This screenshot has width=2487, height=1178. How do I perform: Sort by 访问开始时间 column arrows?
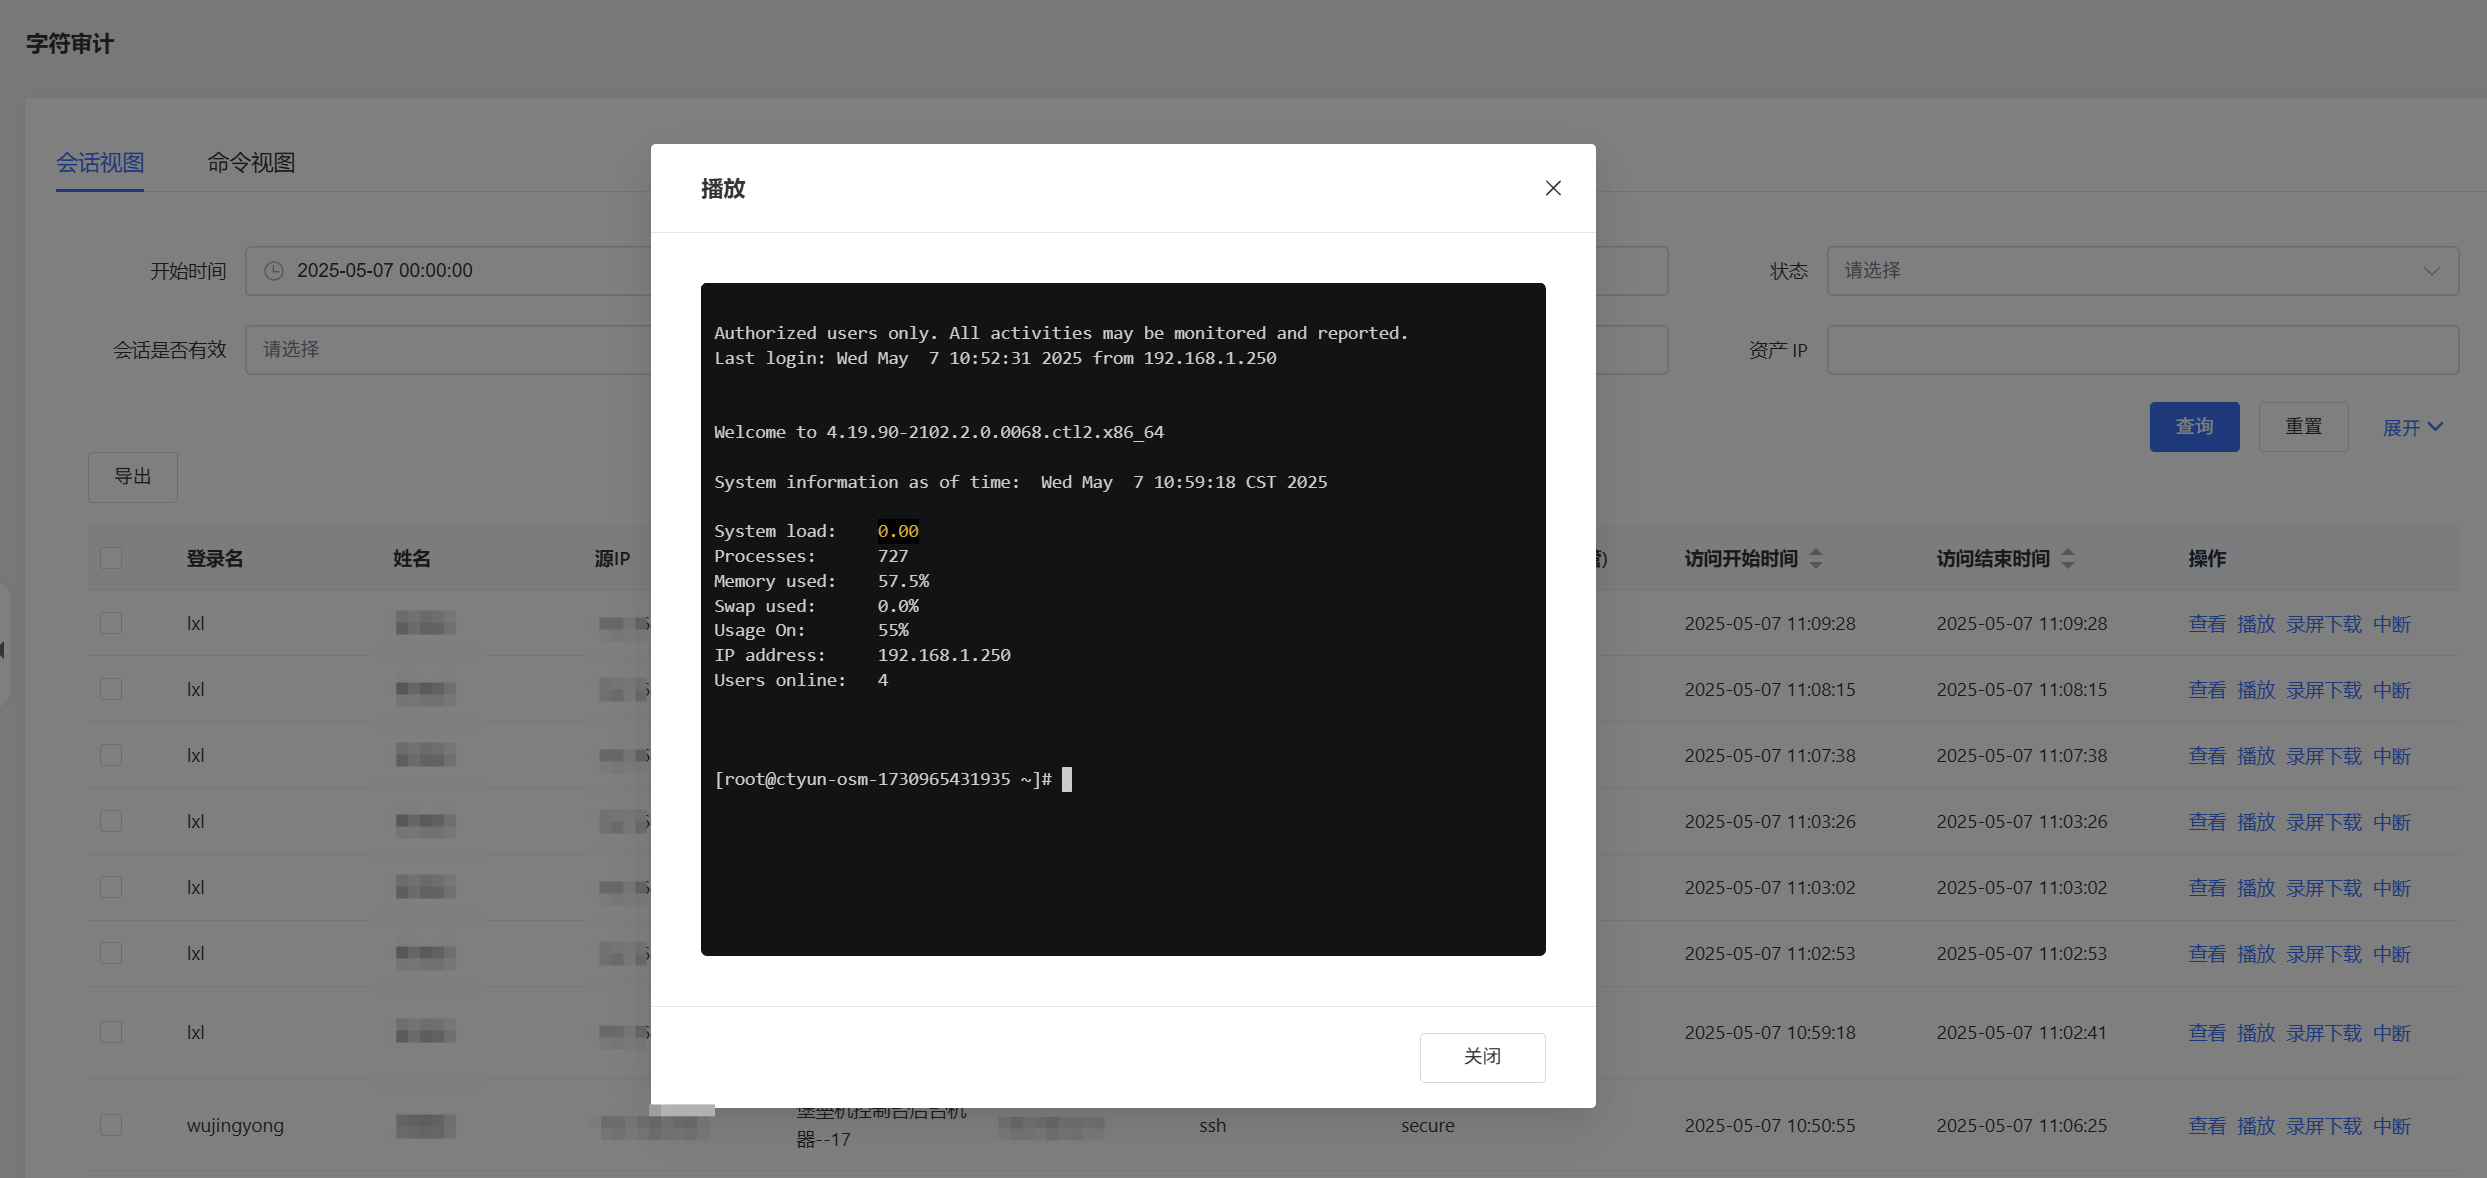pos(1816,559)
